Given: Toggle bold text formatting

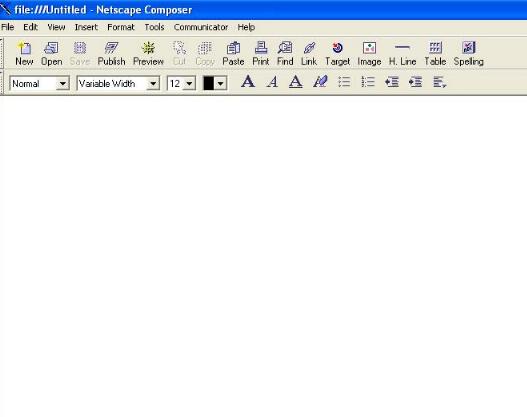Looking at the screenshot, I should click(248, 82).
